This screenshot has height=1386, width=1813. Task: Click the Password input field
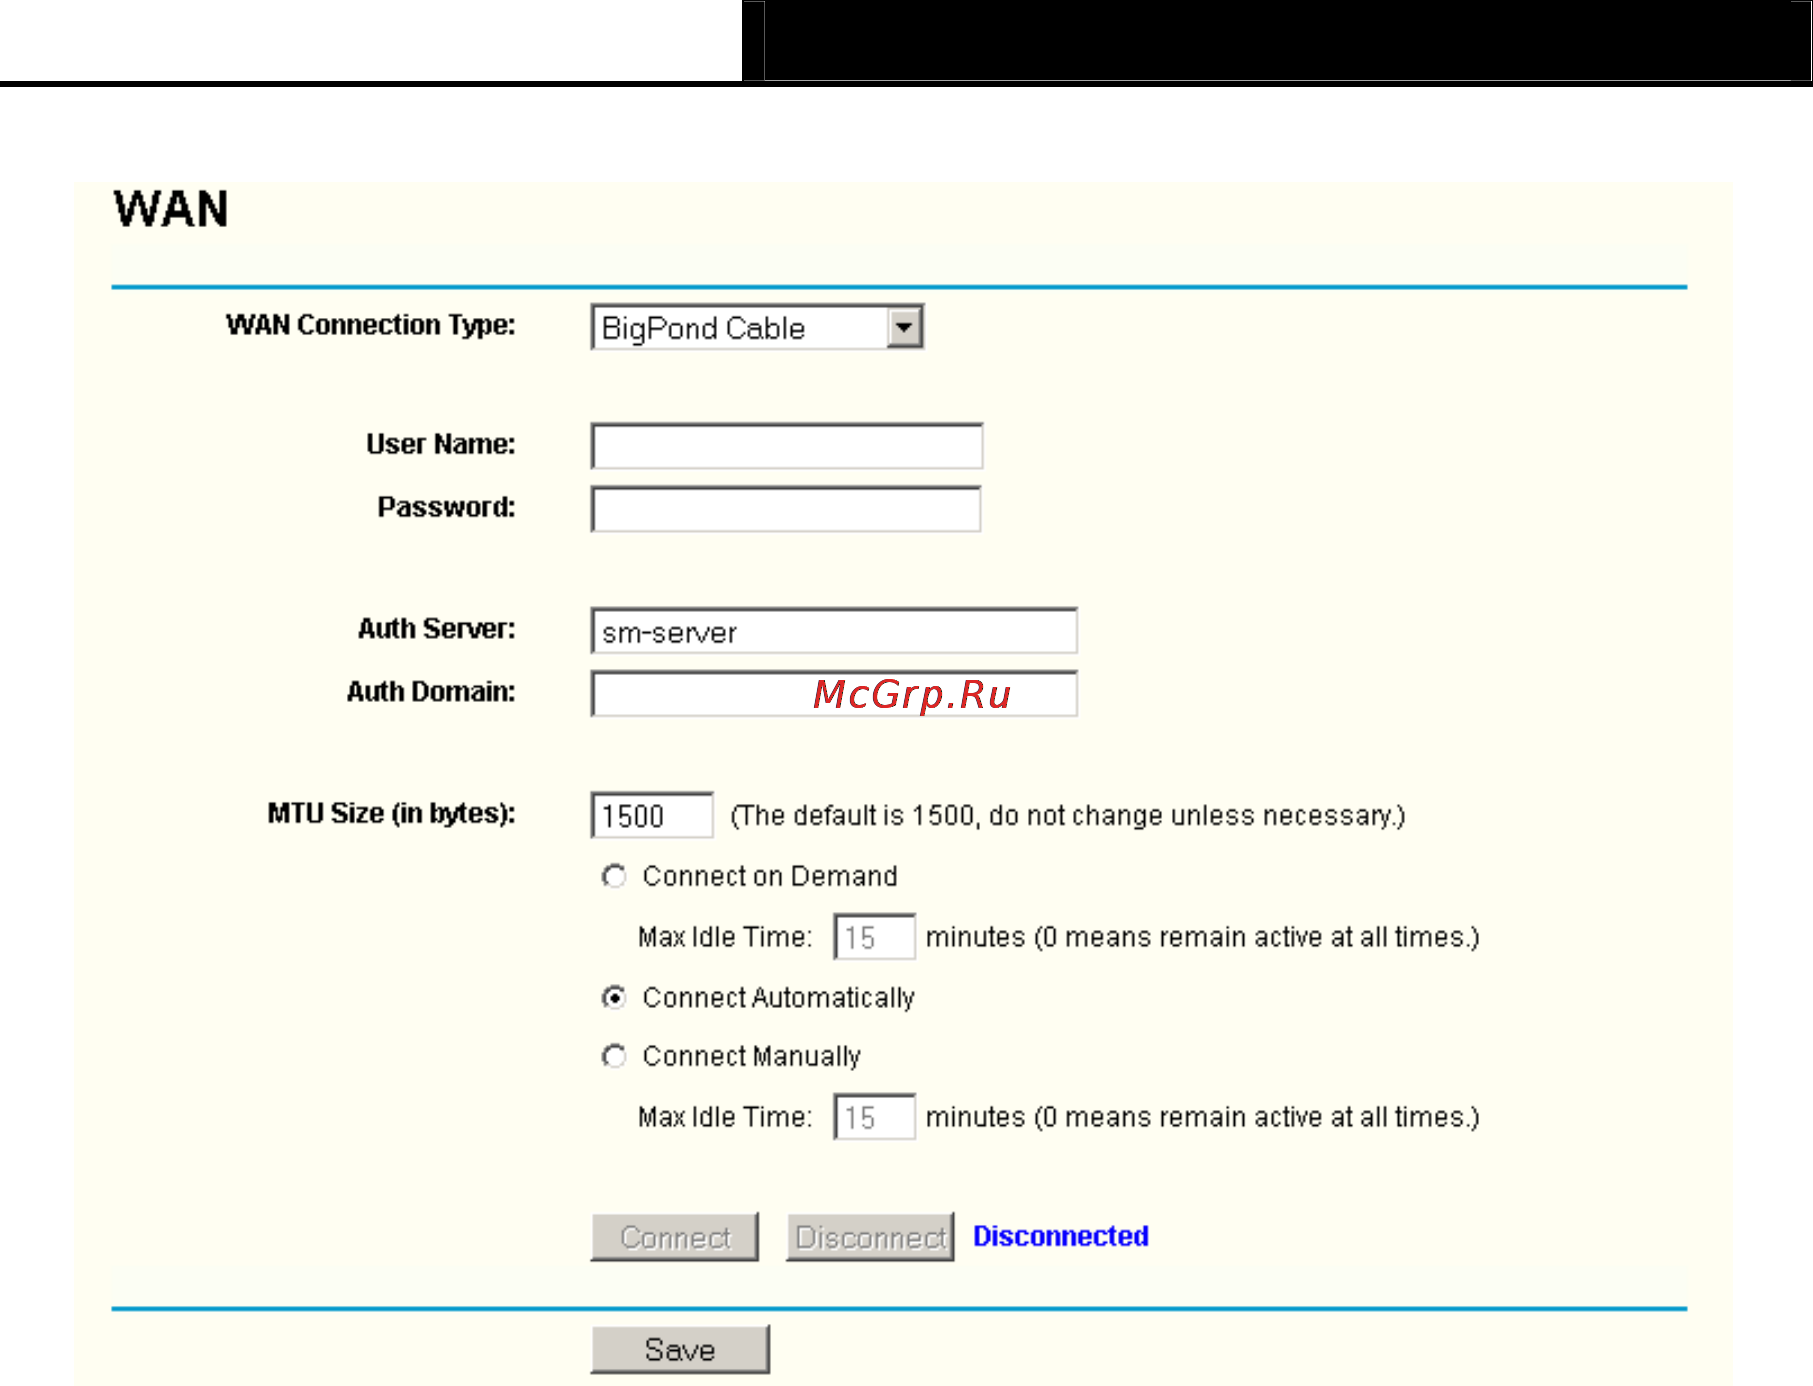786,509
